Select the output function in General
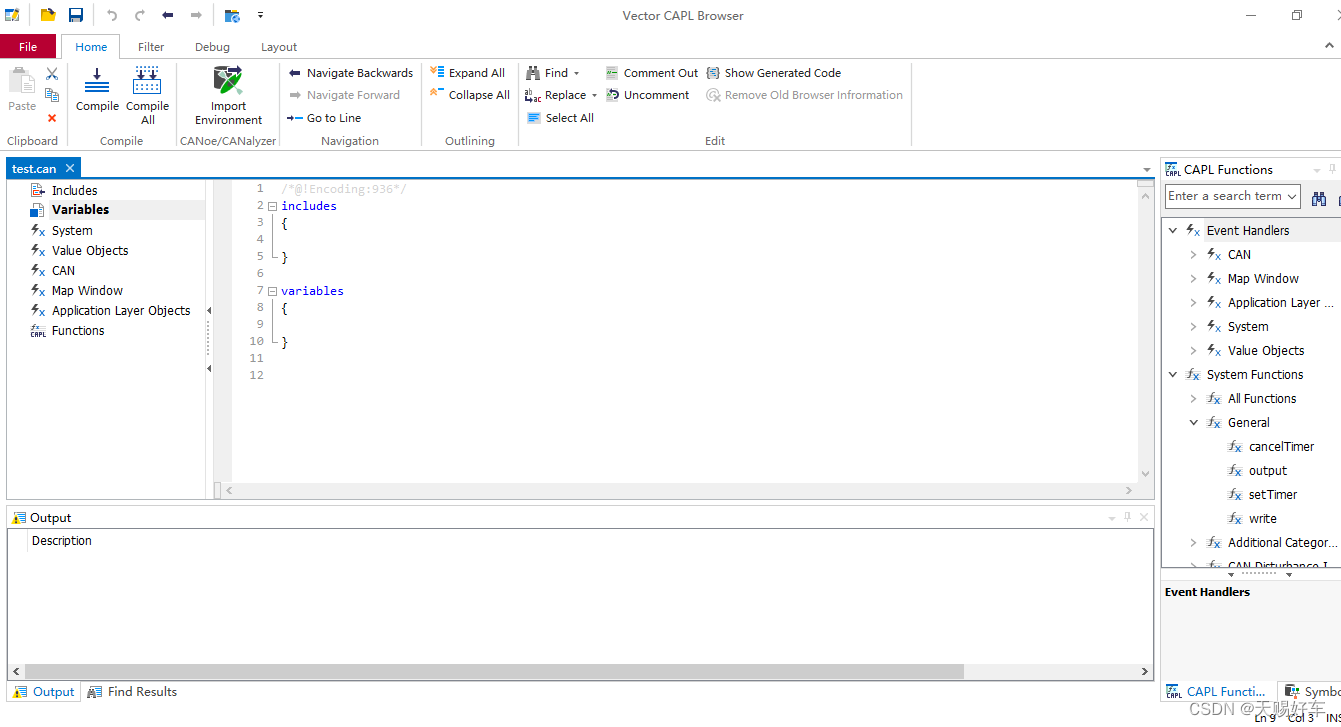 point(1268,471)
